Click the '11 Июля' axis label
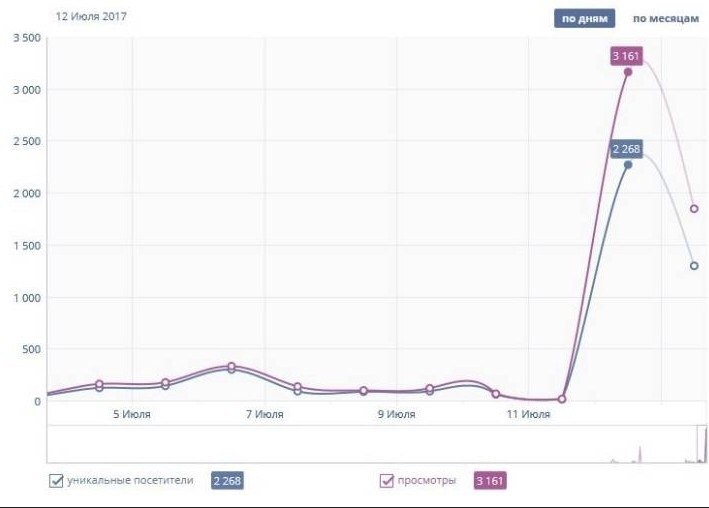 tap(528, 414)
